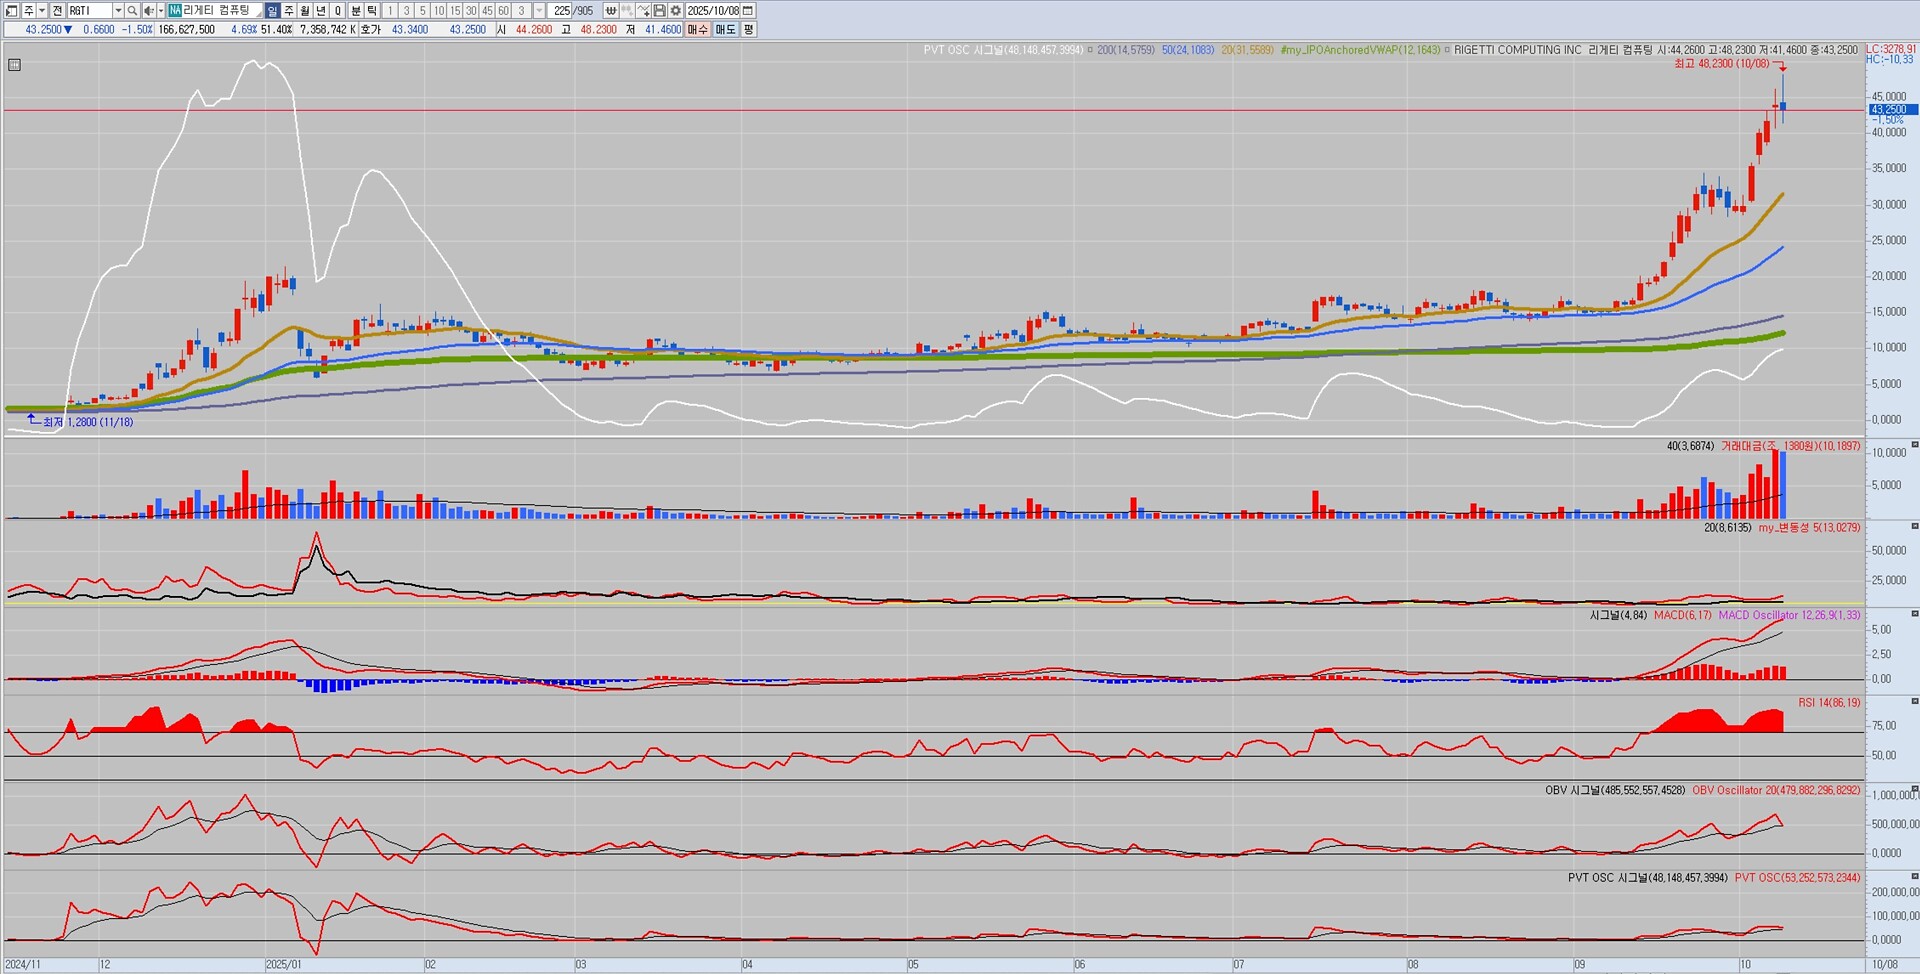The height and width of the screenshot is (974, 1920).
Task: Click the add indicator line icon
Action: pyautogui.click(x=643, y=11)
